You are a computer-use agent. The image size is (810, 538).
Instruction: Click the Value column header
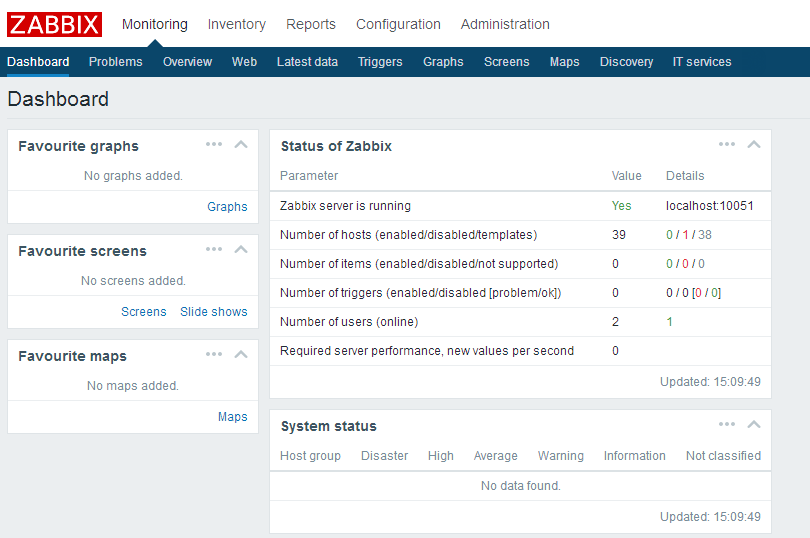627,176
